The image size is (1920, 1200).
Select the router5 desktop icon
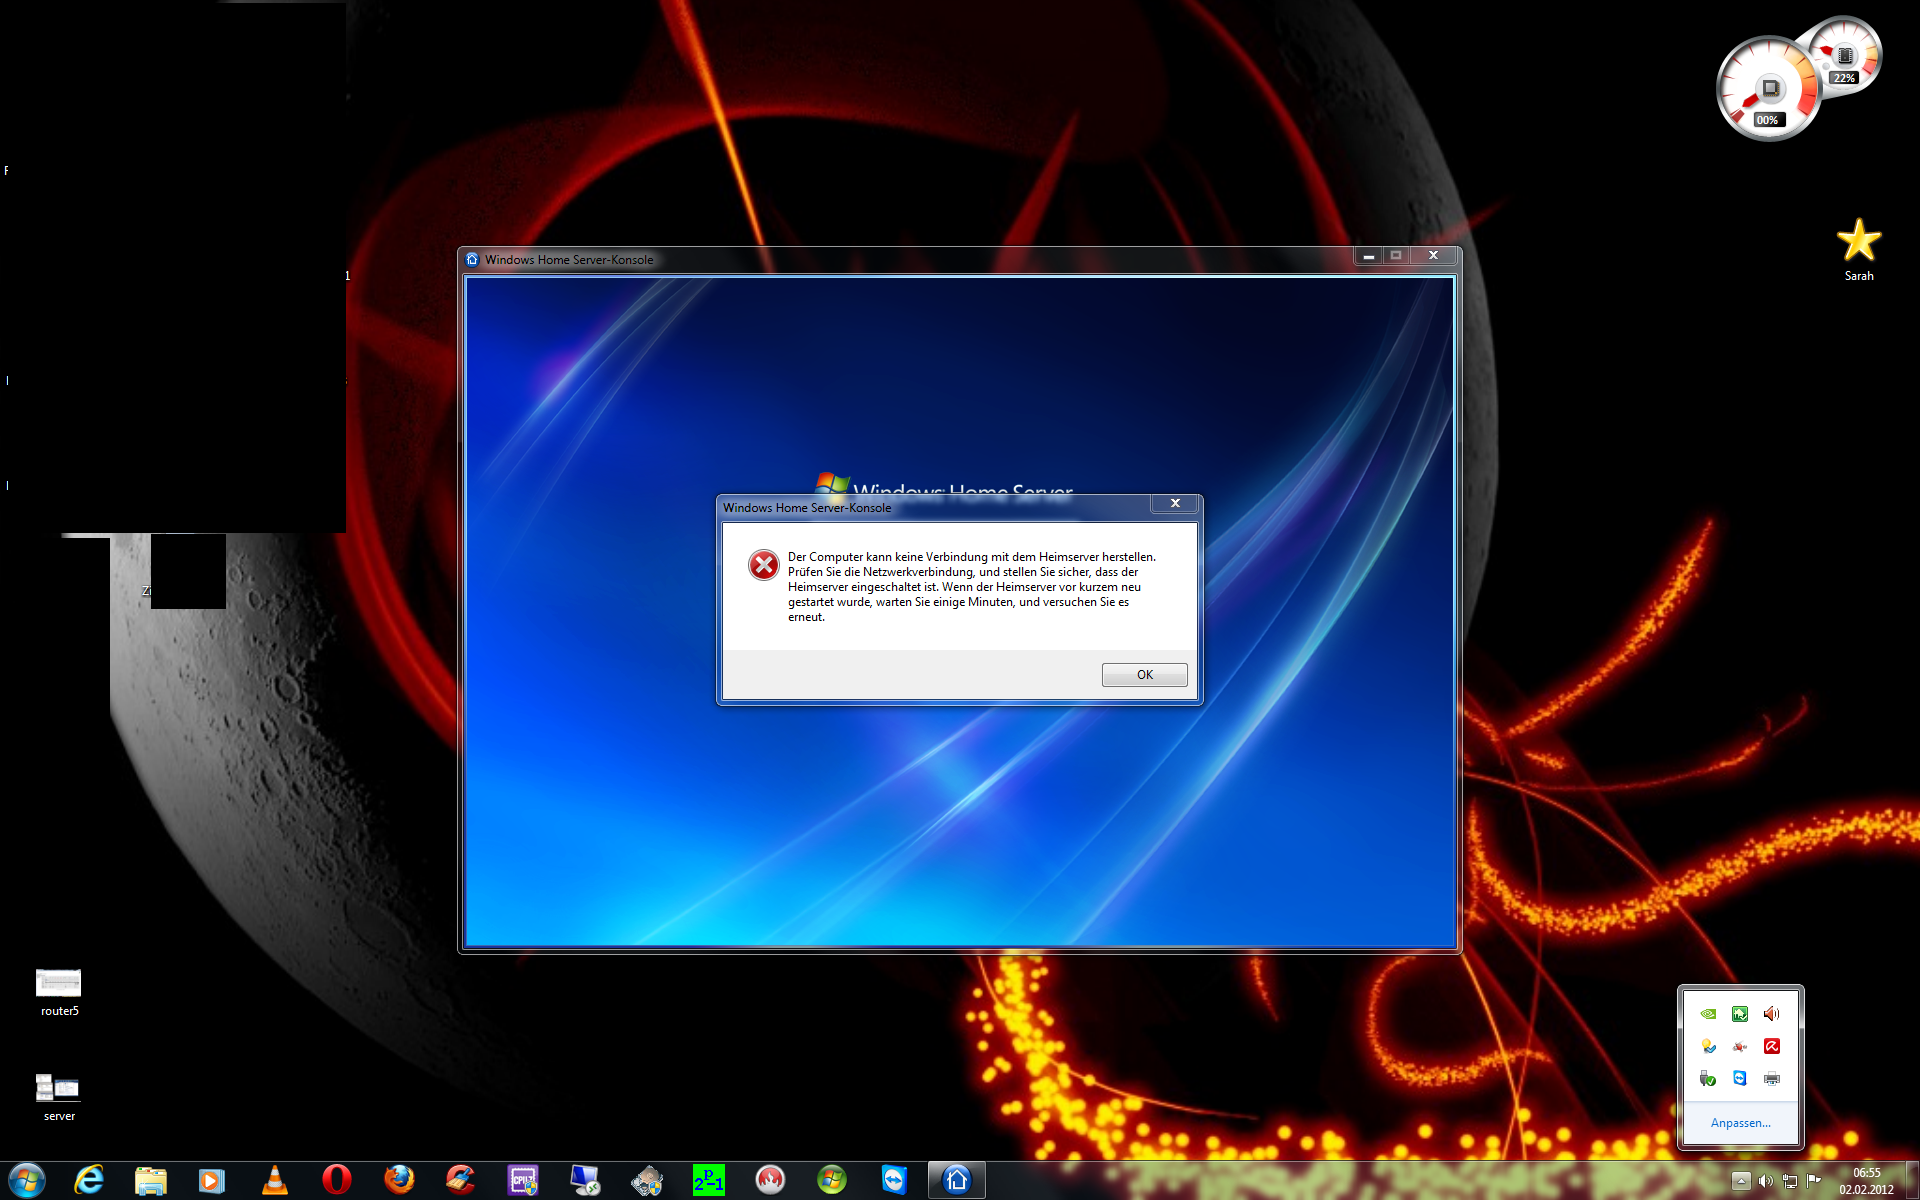[59, 993]
